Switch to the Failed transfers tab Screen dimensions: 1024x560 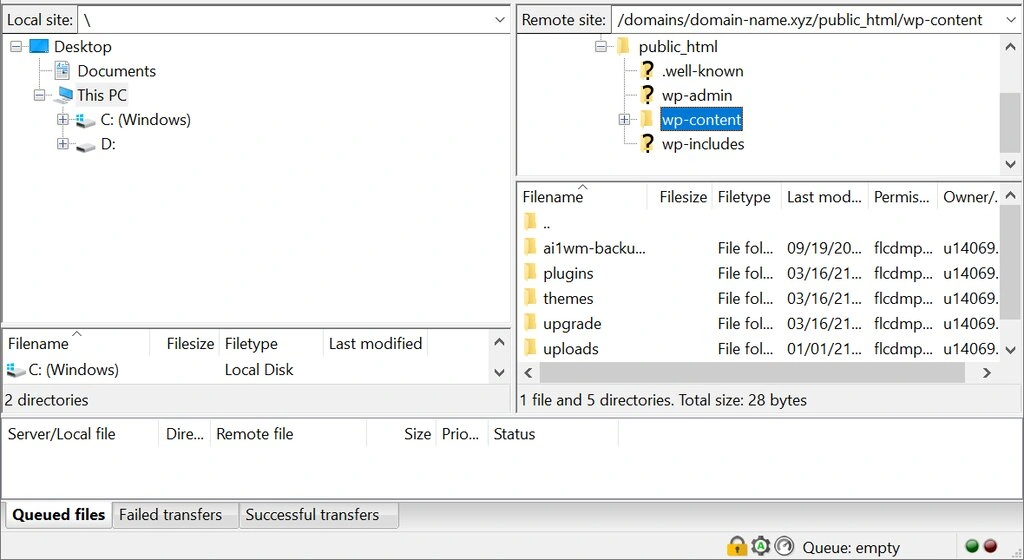(x=170, y=515)
